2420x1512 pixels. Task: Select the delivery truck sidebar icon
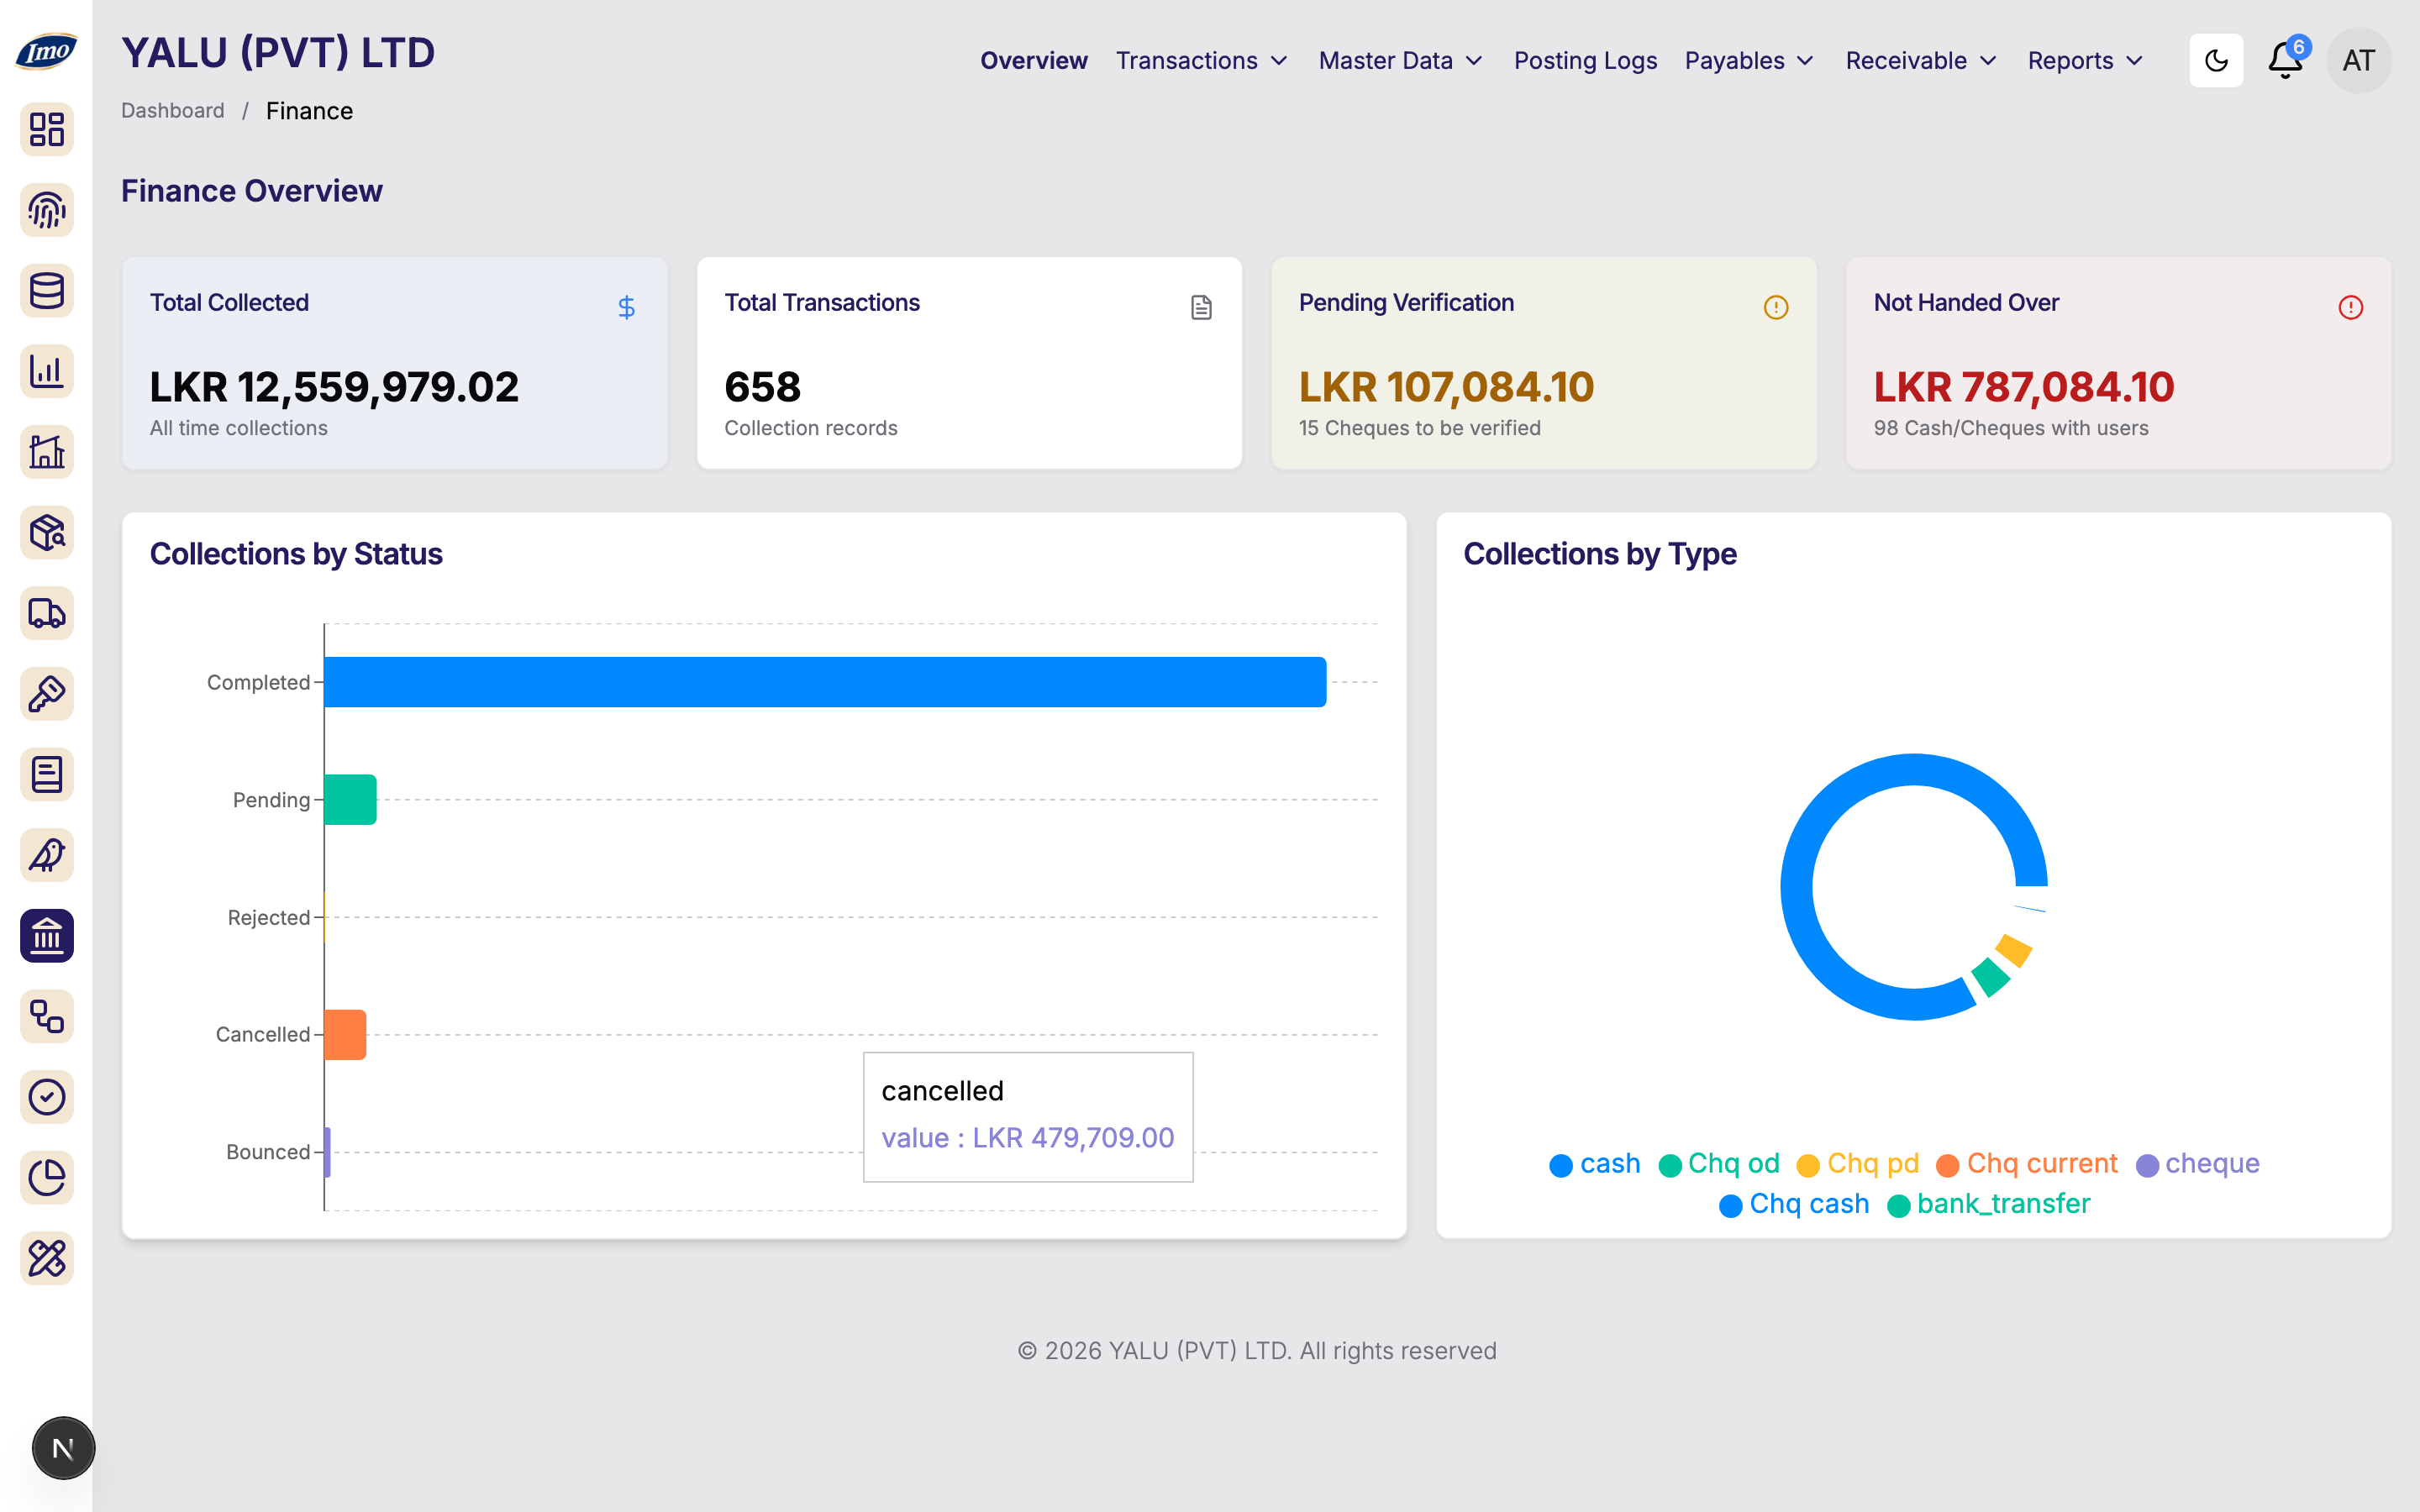tap(47, 613)
